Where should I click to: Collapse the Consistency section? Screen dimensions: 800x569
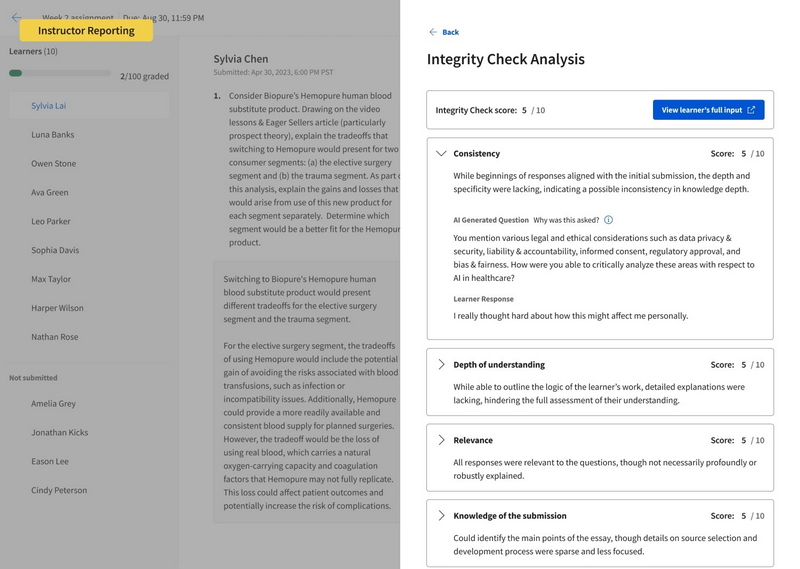(441, 154)
